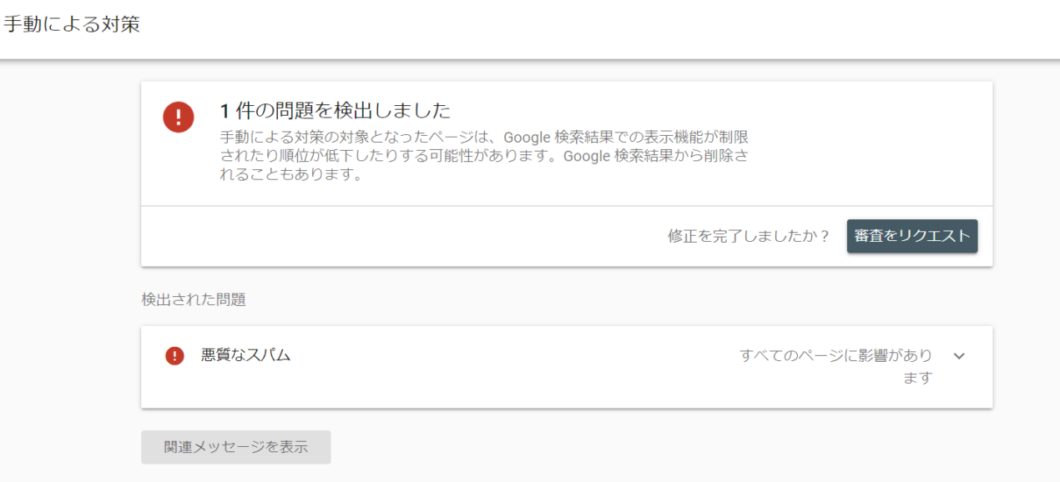This screenshot has width=1060, height=482.
Task: Click the 修正を完了しましたか? prompt text
Action: click(x=748, y=236)
